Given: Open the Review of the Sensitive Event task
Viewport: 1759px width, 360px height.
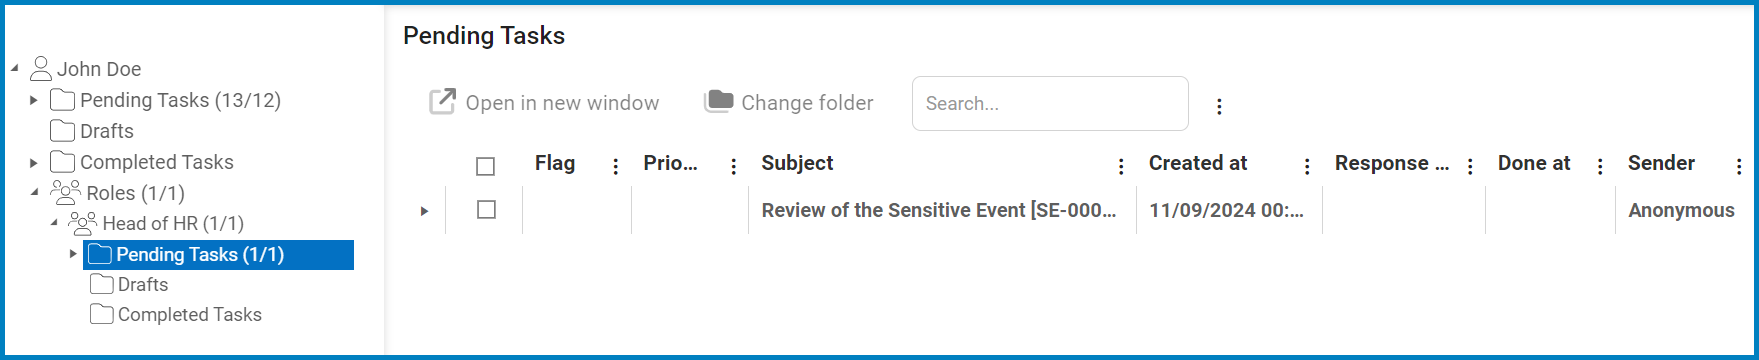Looking at the screenshot, I should [939, 210].
